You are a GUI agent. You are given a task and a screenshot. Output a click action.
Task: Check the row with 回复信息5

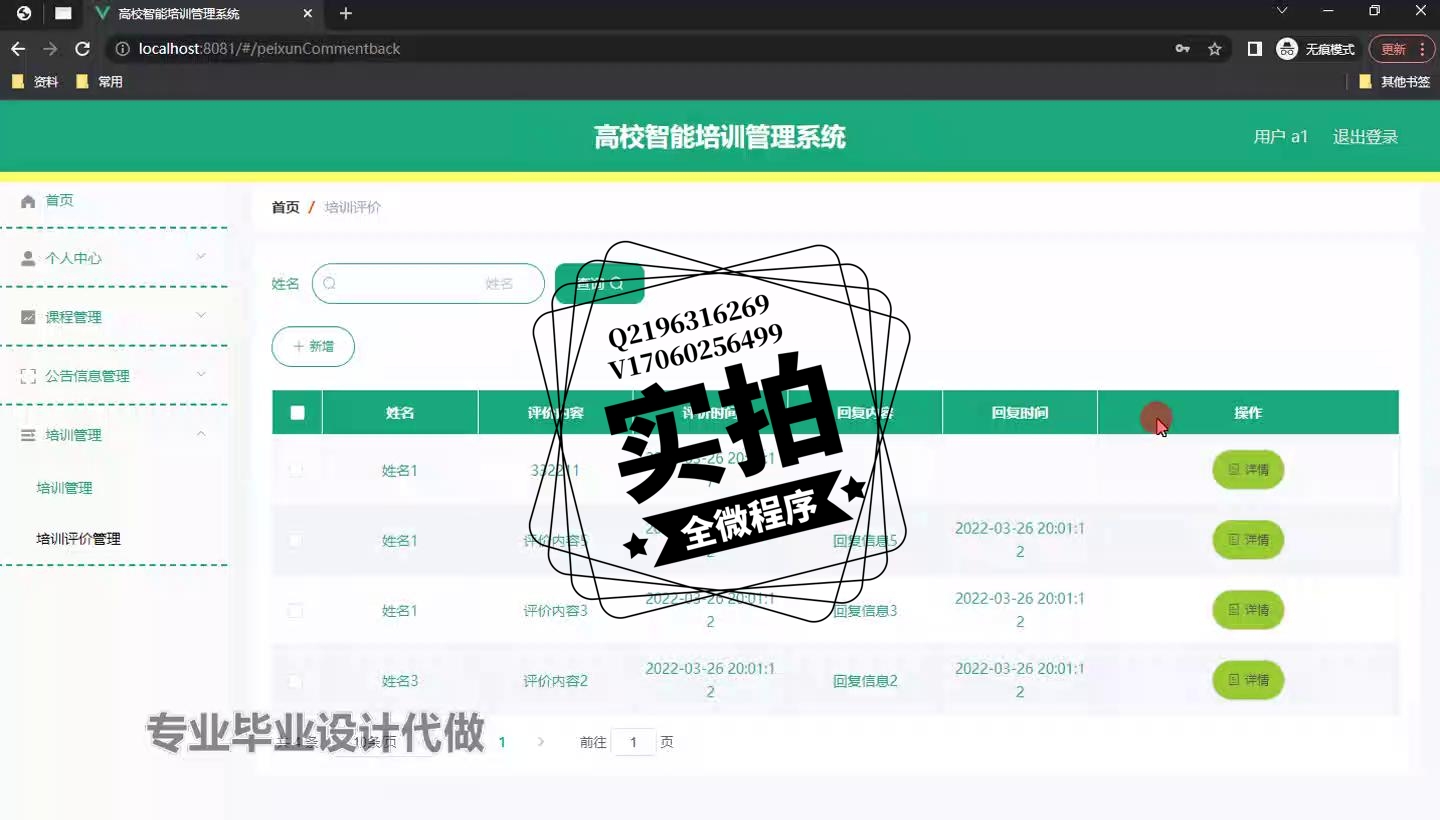pyautogui.click(x=296, y=540)
